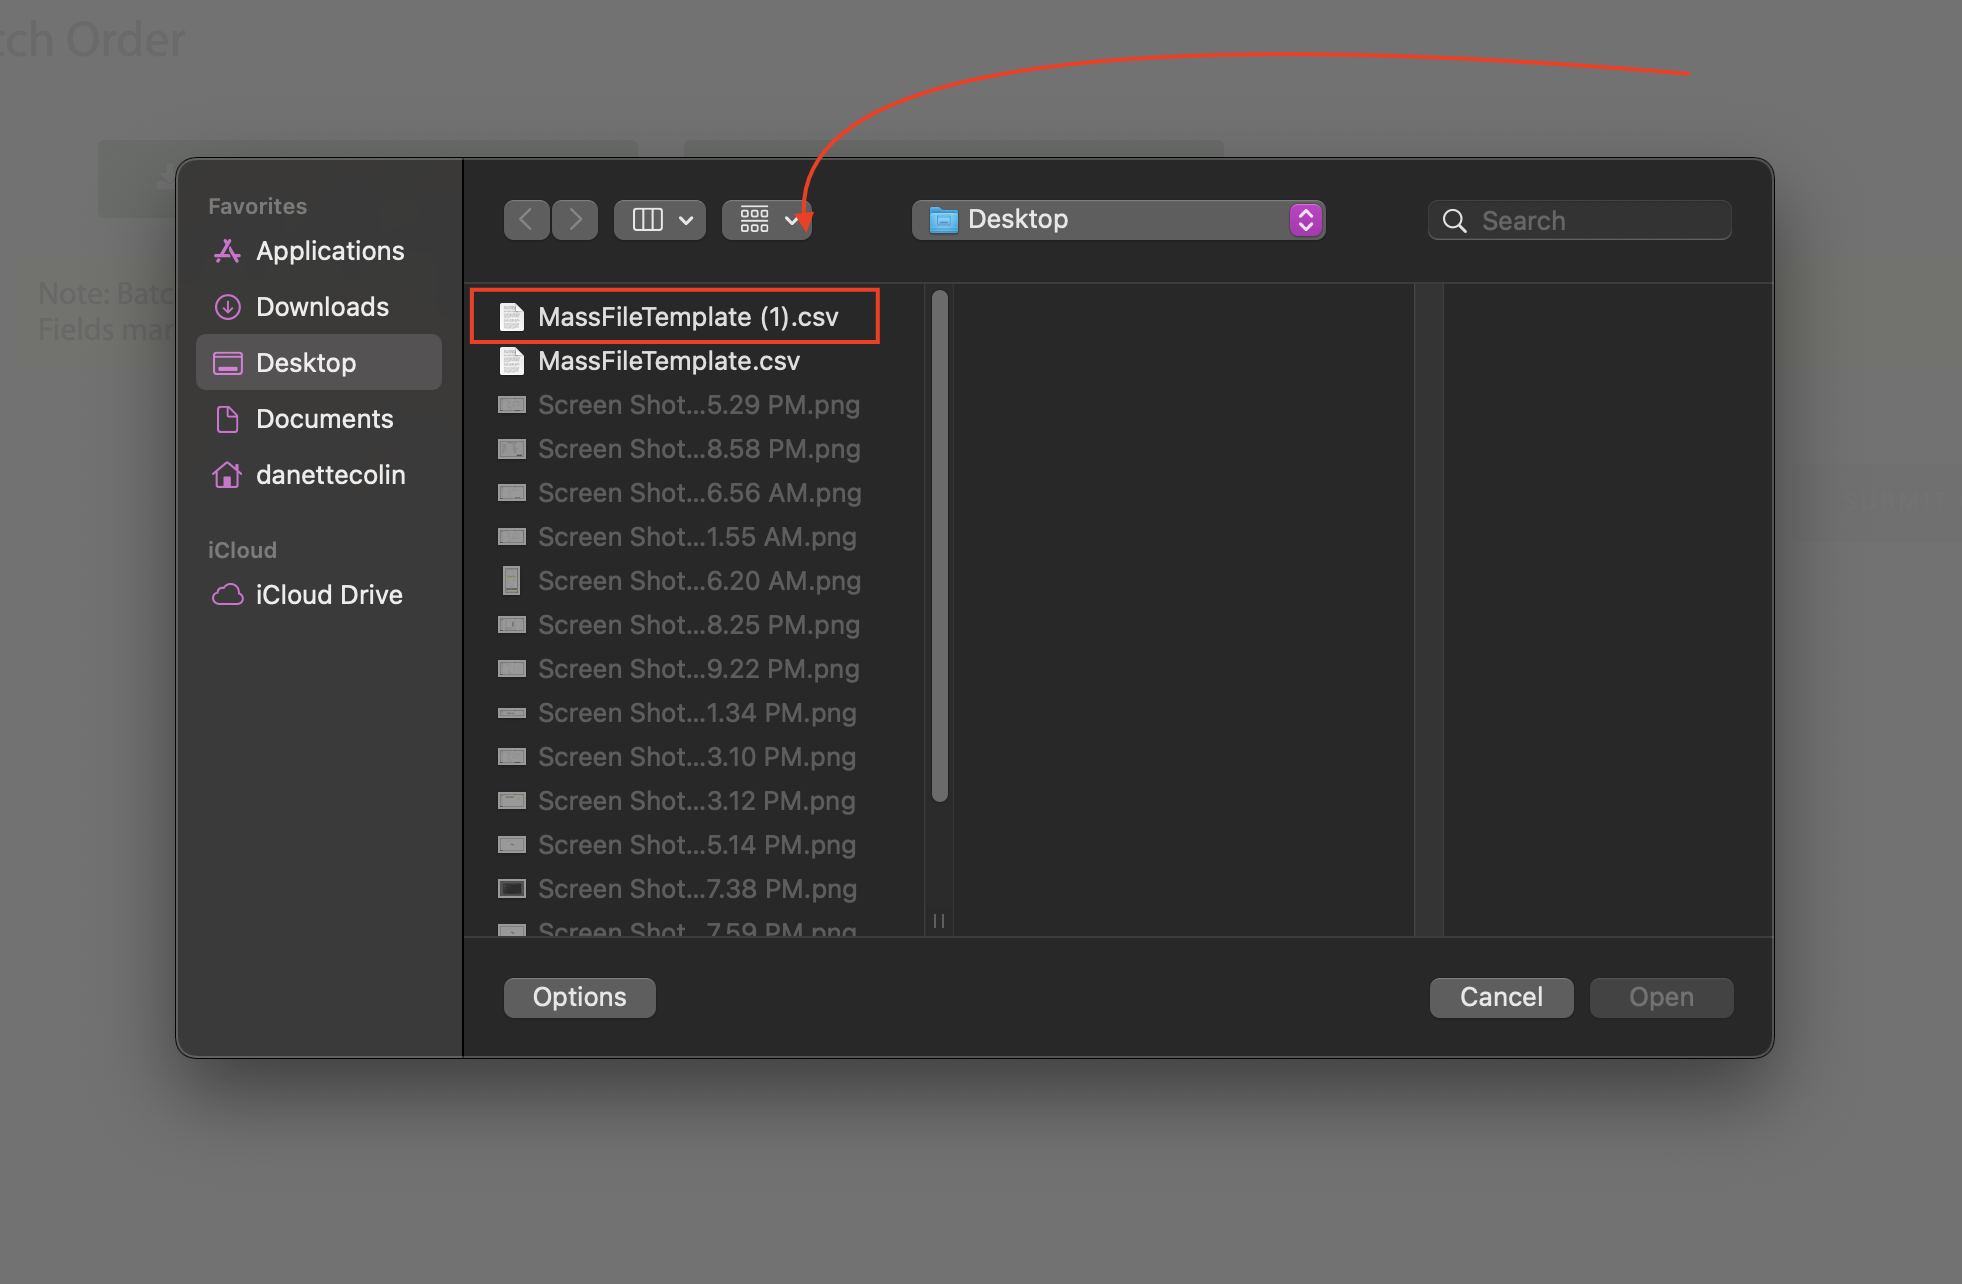Click the Options button

coord(580,998)
